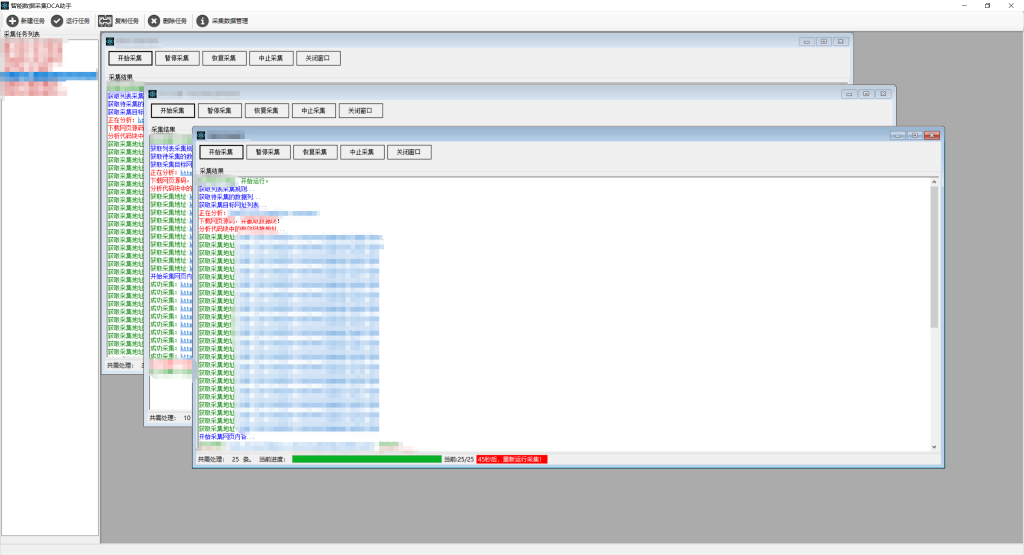Maximize the middle collection window
Viewport: 1024px width, 555px height.
pyautogui.click(x=867, y=93)
